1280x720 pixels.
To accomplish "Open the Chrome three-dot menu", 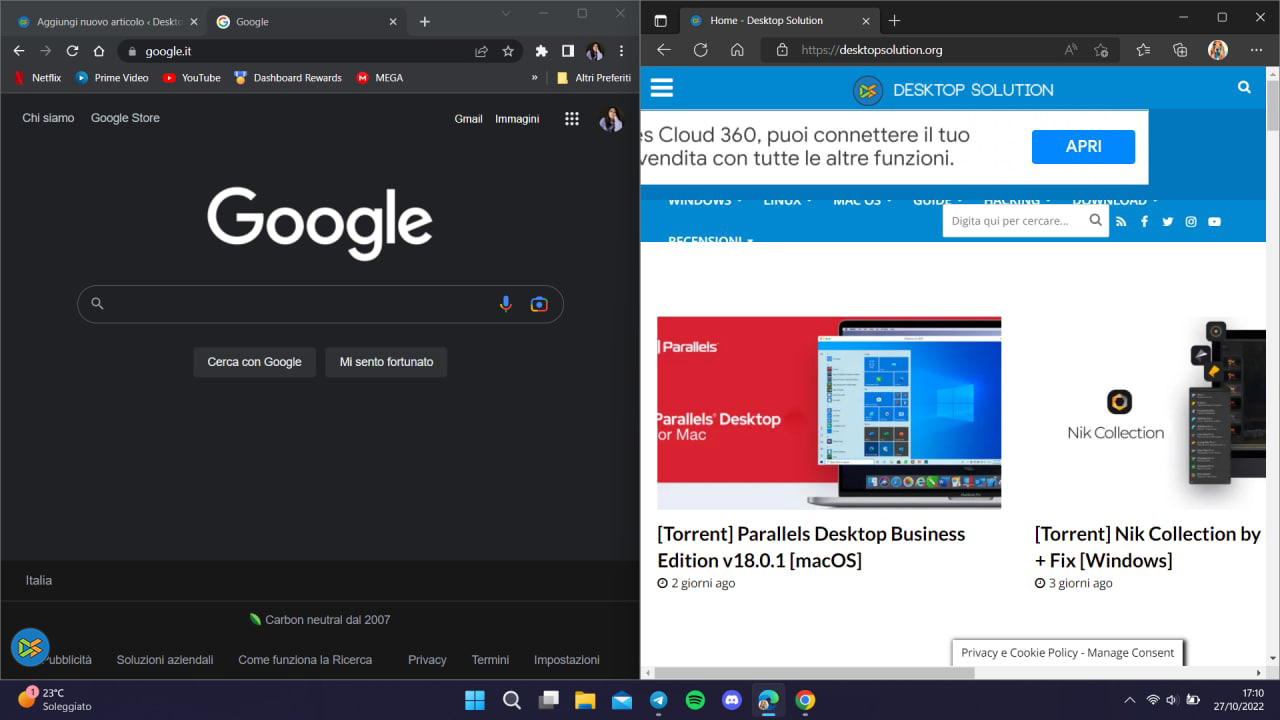I will pyautogui.click(x=621, y=51).
